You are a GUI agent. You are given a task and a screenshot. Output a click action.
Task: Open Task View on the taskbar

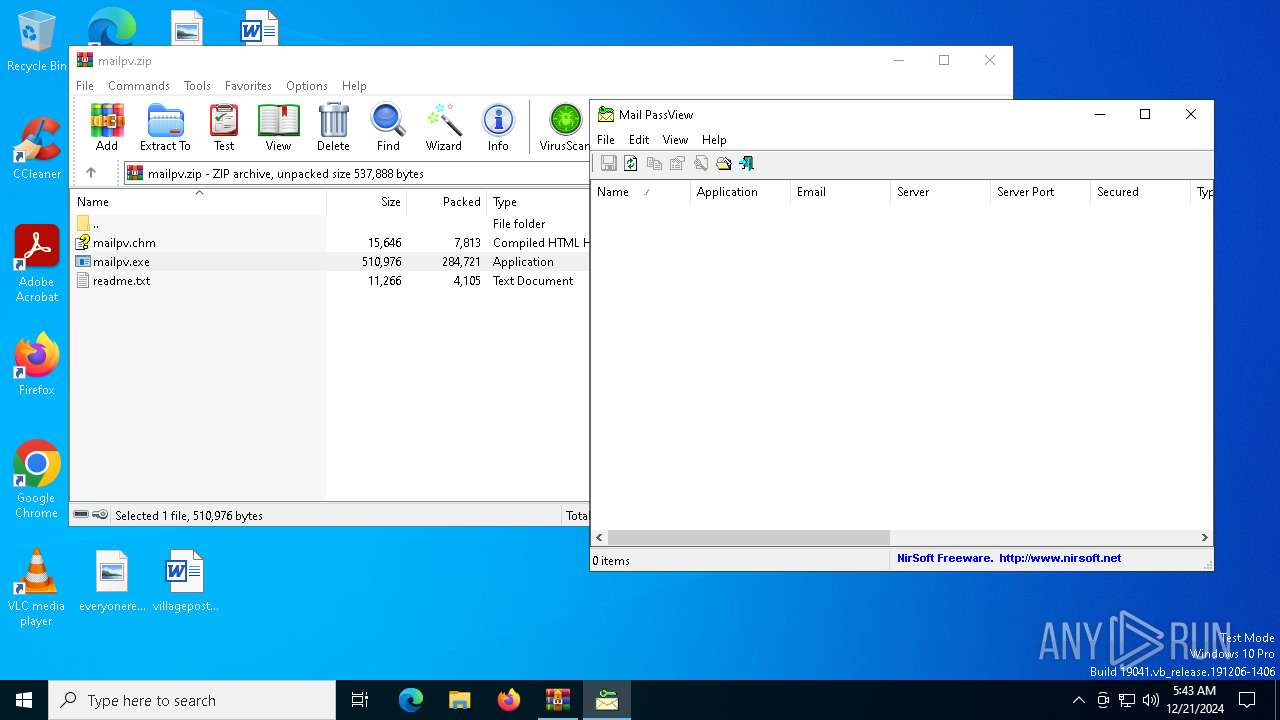click(360, 700)
